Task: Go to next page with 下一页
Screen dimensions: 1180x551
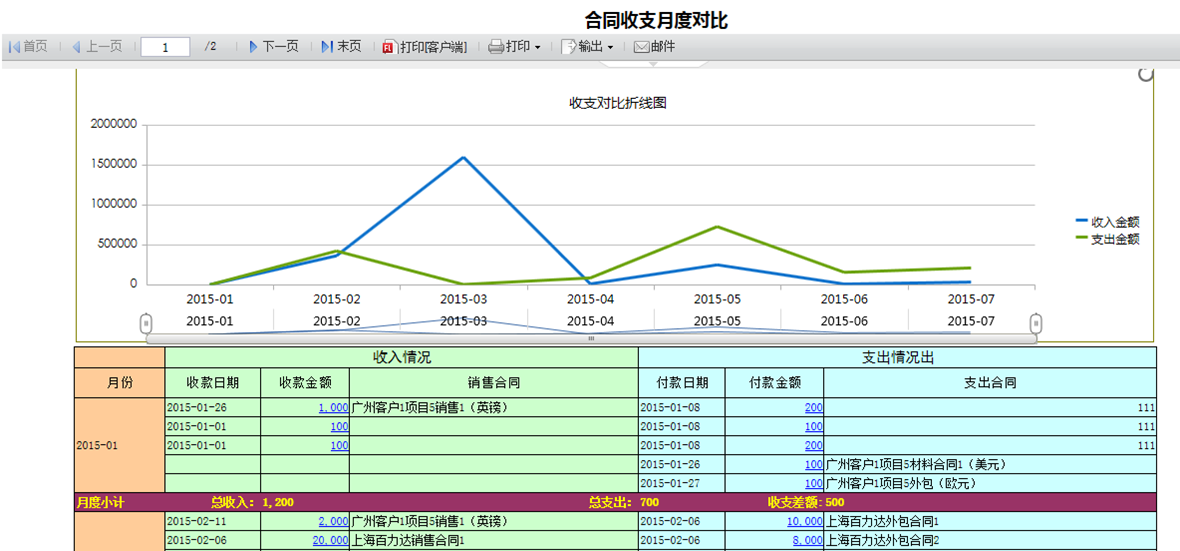Action: click(x=274, y=47)
